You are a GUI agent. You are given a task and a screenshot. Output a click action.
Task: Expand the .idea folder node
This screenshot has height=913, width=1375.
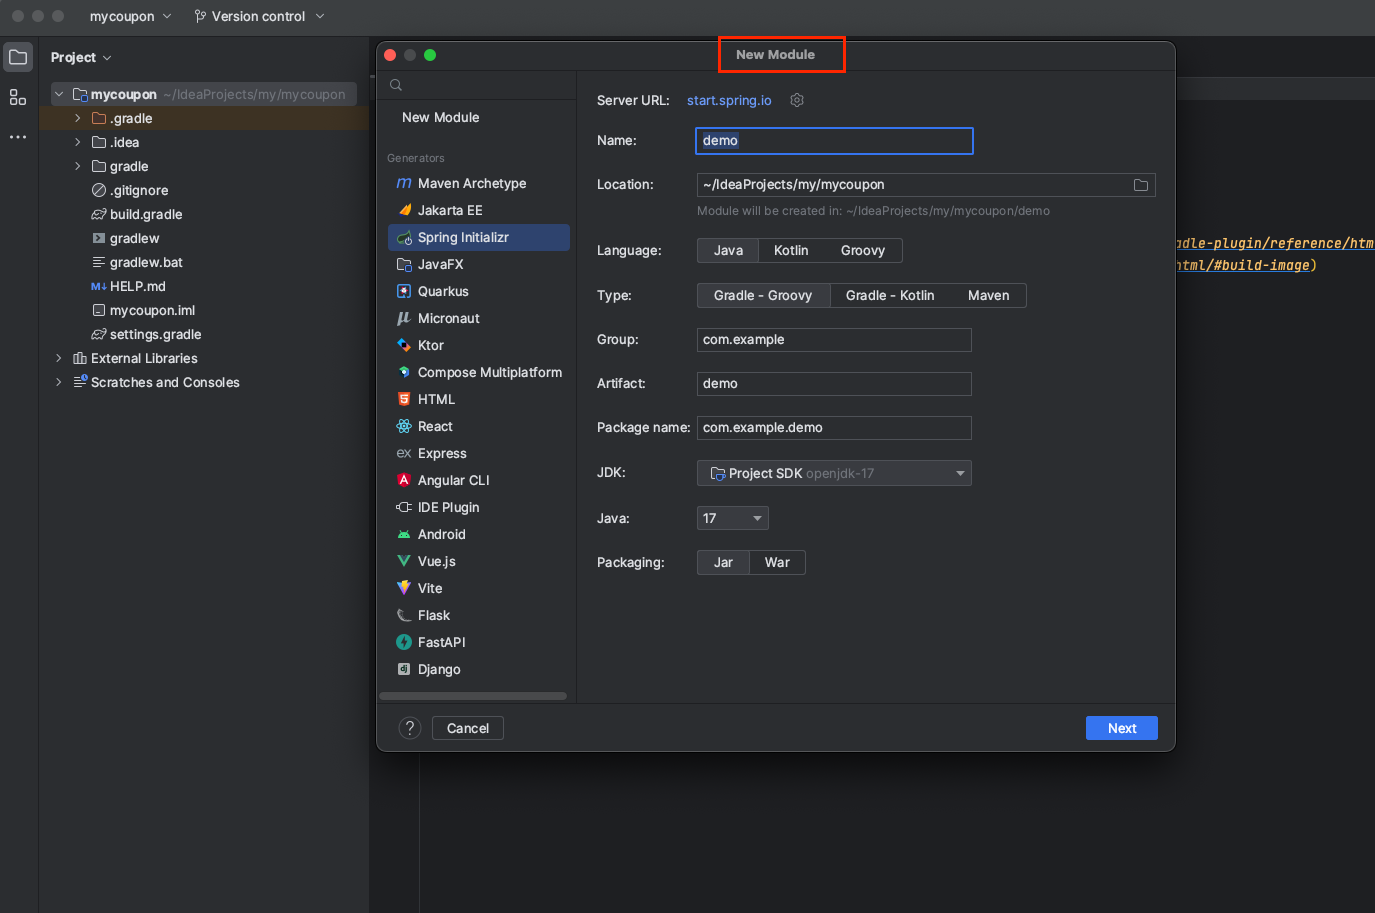(x=78, y=142)
